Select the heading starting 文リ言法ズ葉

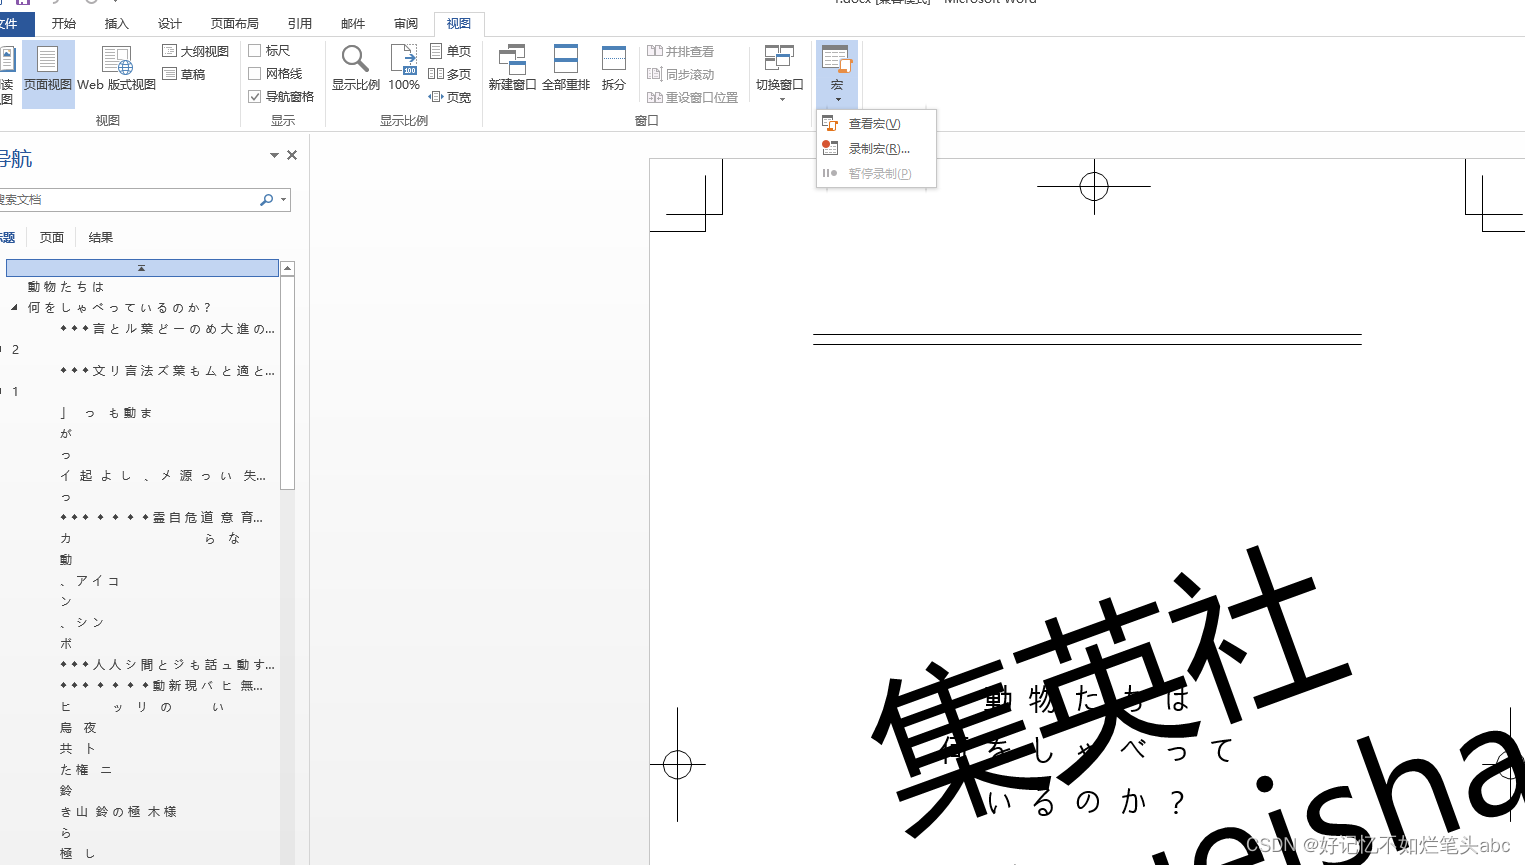[x=167, y=371]
